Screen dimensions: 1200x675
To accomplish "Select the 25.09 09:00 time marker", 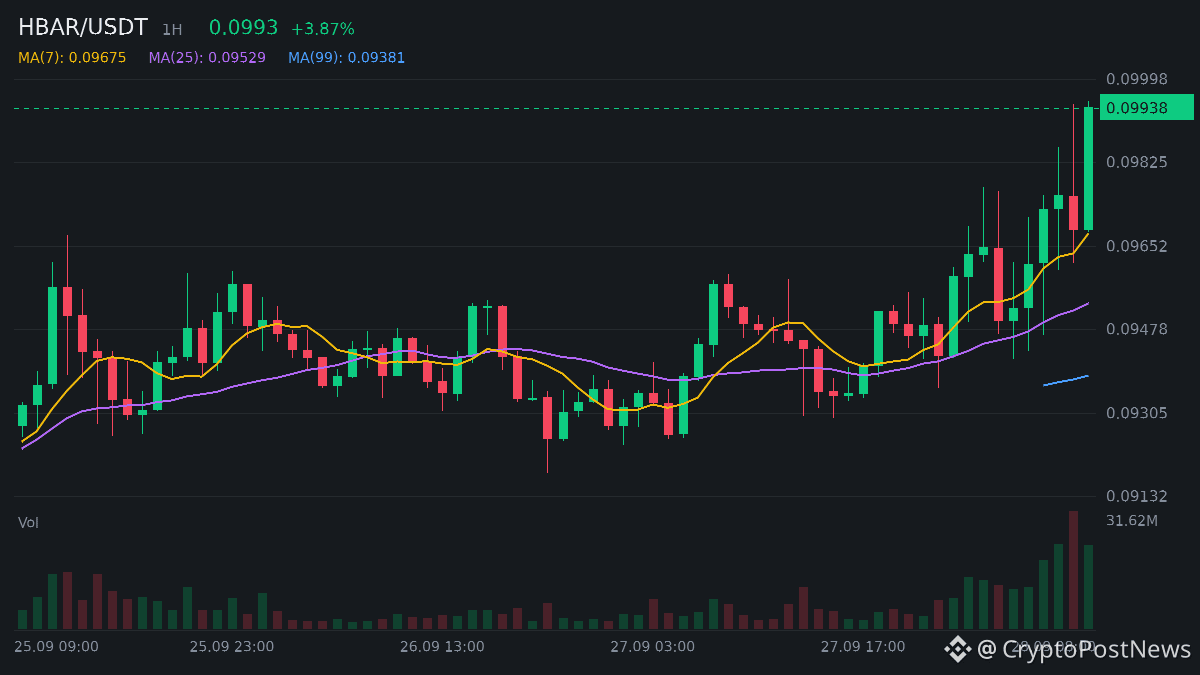I will [56, 647].
